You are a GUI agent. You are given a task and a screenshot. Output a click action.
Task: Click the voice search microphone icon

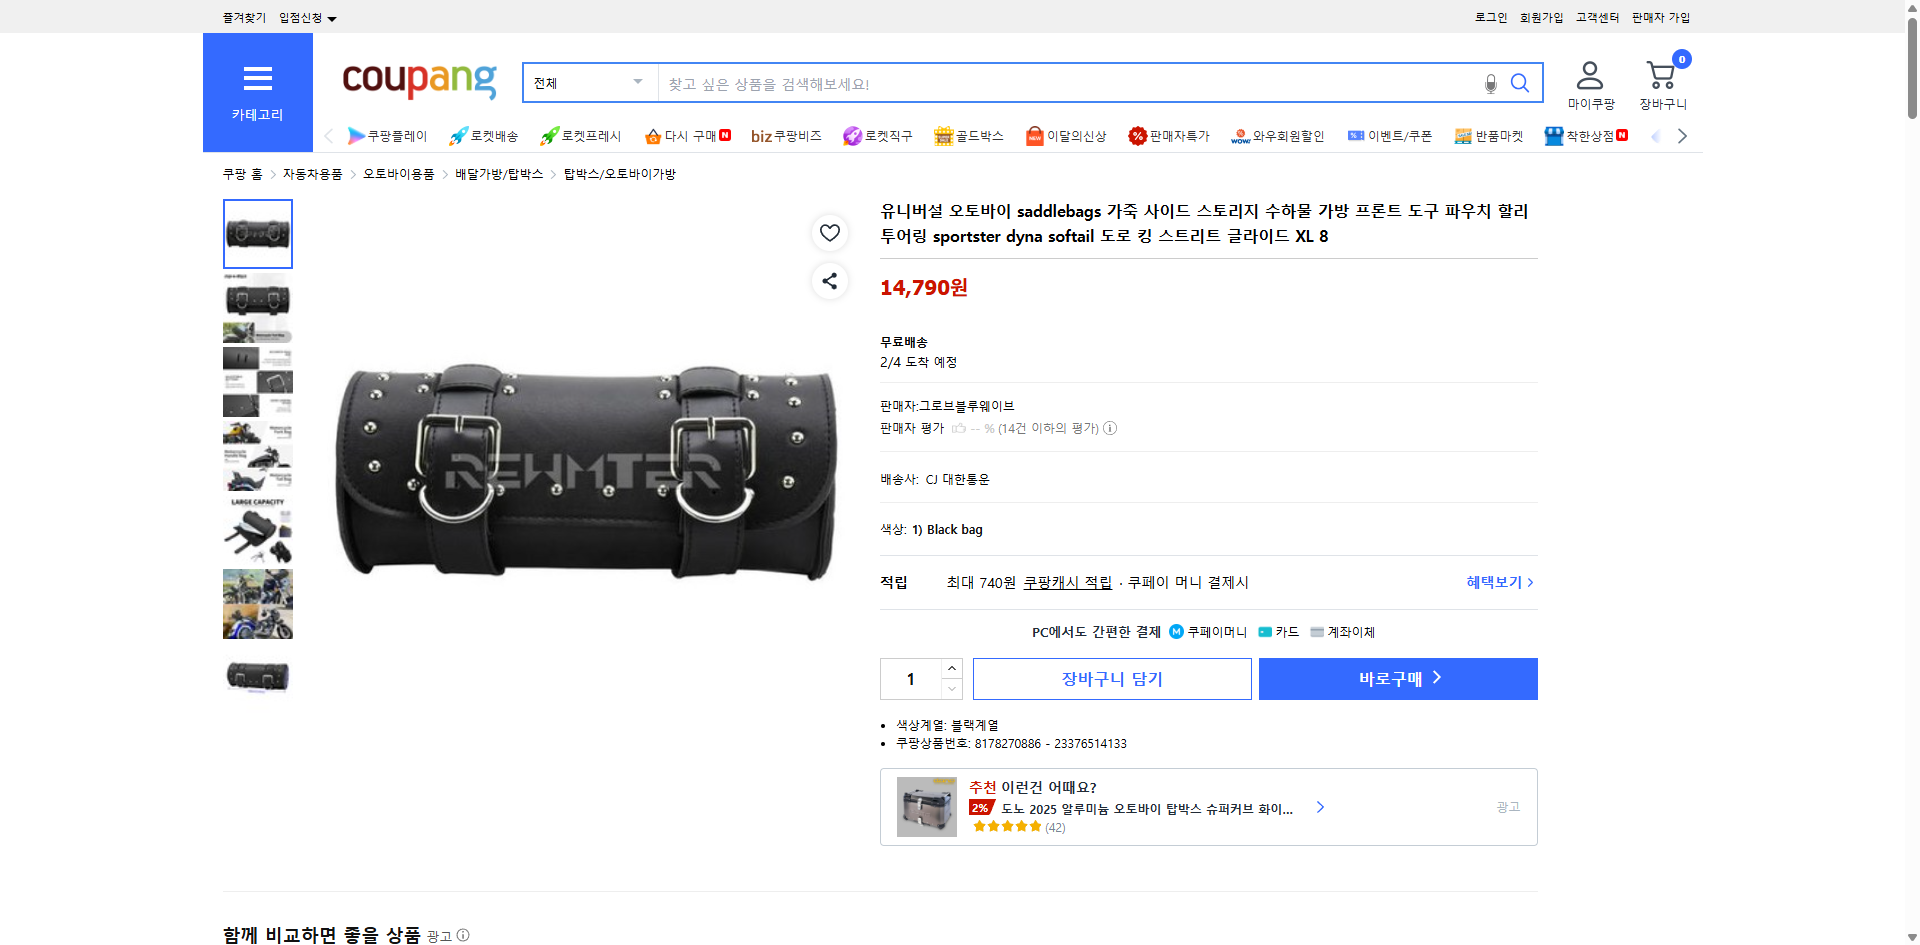pos(1489,83)
